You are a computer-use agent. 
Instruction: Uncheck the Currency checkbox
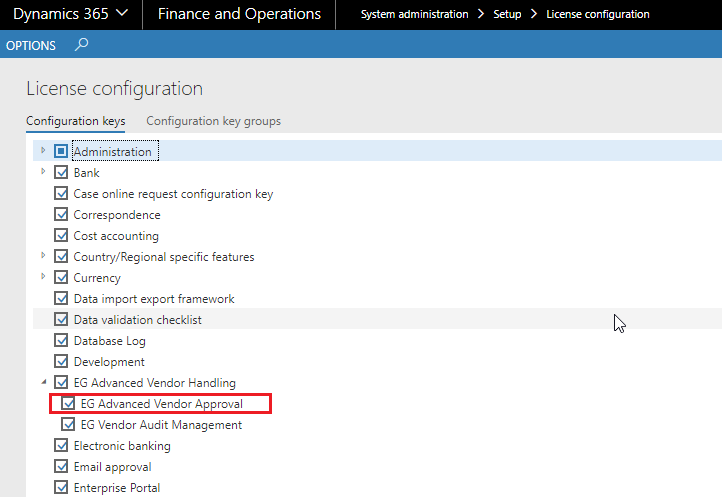click(x=61, y=277)
